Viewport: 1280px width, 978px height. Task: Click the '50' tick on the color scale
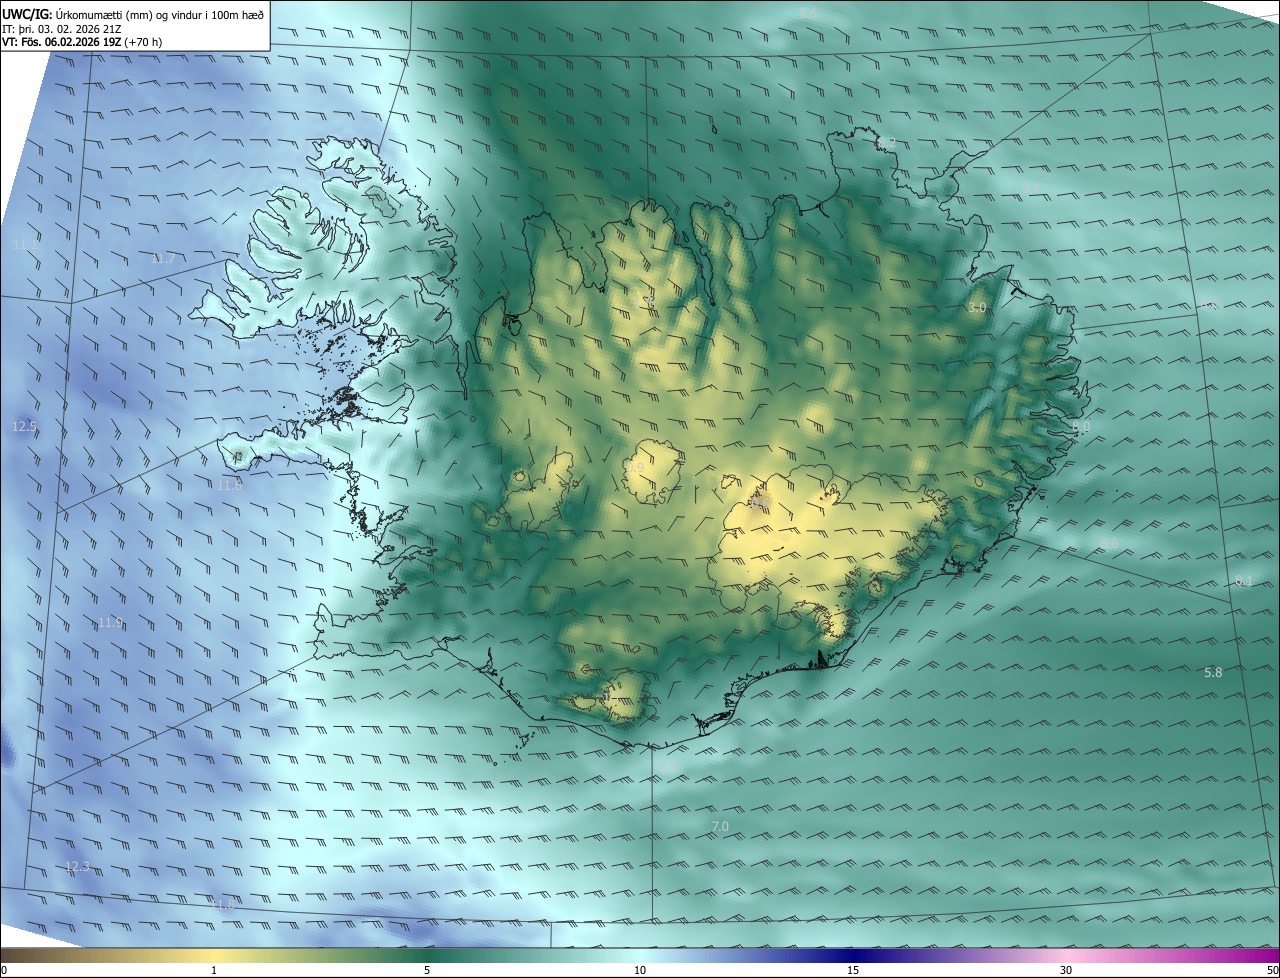point(1272,970)
